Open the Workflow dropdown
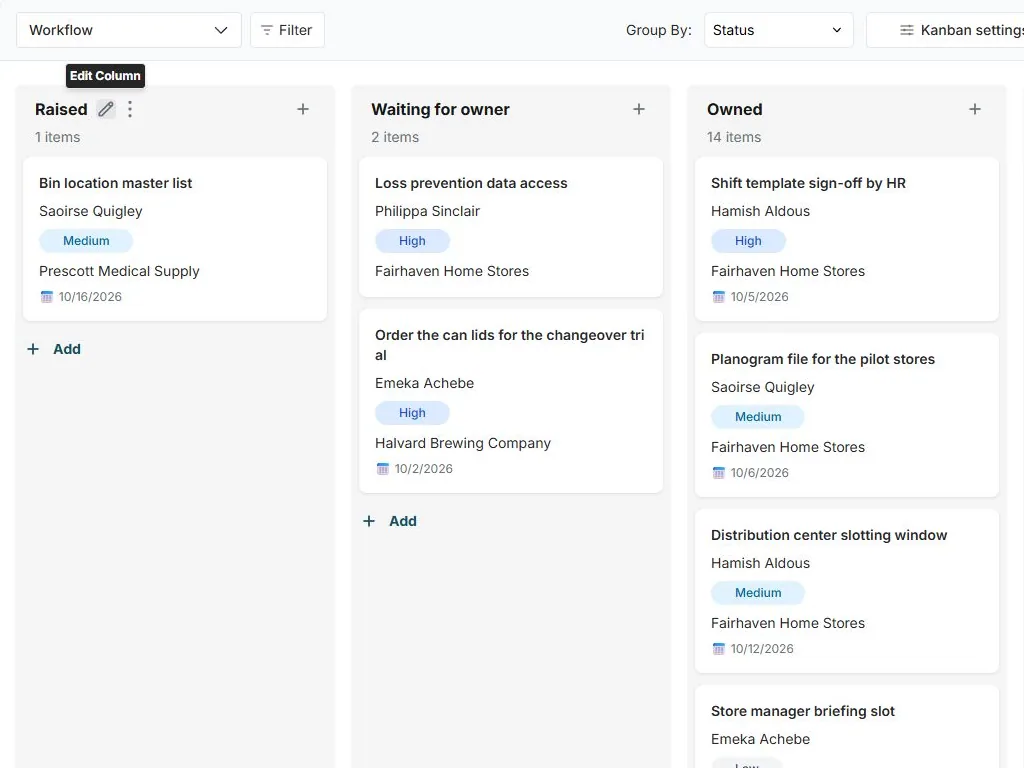The height and width of the screenshot is (768, 1024). pos(129,30)
